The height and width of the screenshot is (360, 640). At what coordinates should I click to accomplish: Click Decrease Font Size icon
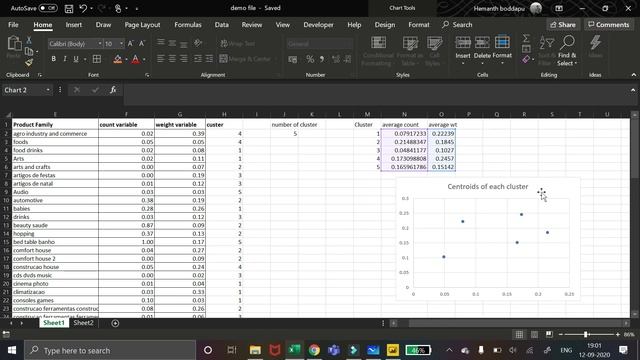point(142,43)
